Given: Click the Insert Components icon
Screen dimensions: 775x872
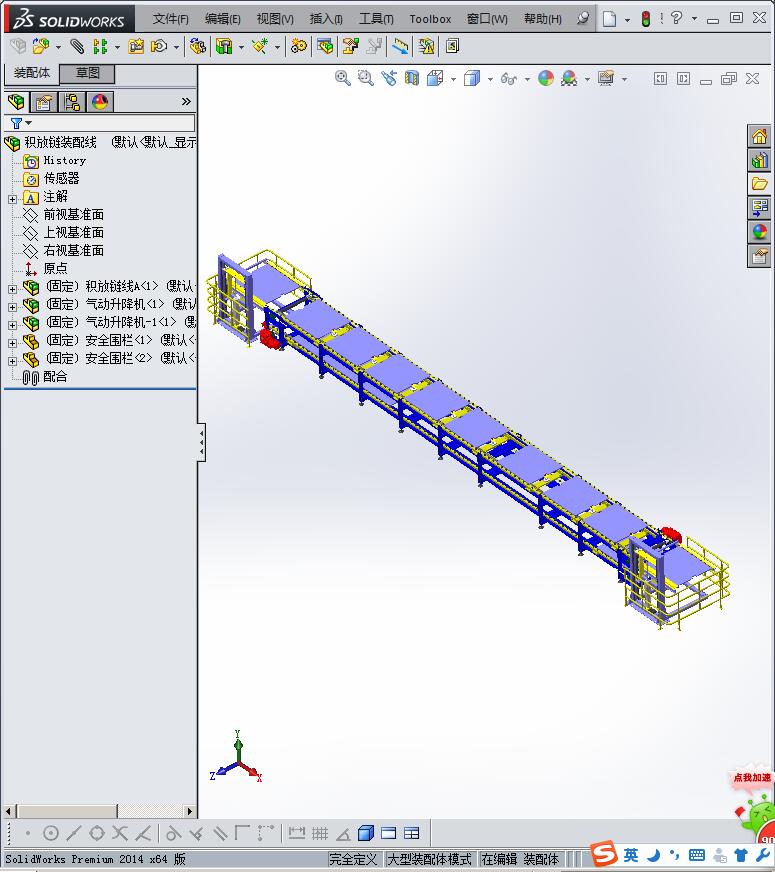Looking at the screenshot, I should point(41,46).
